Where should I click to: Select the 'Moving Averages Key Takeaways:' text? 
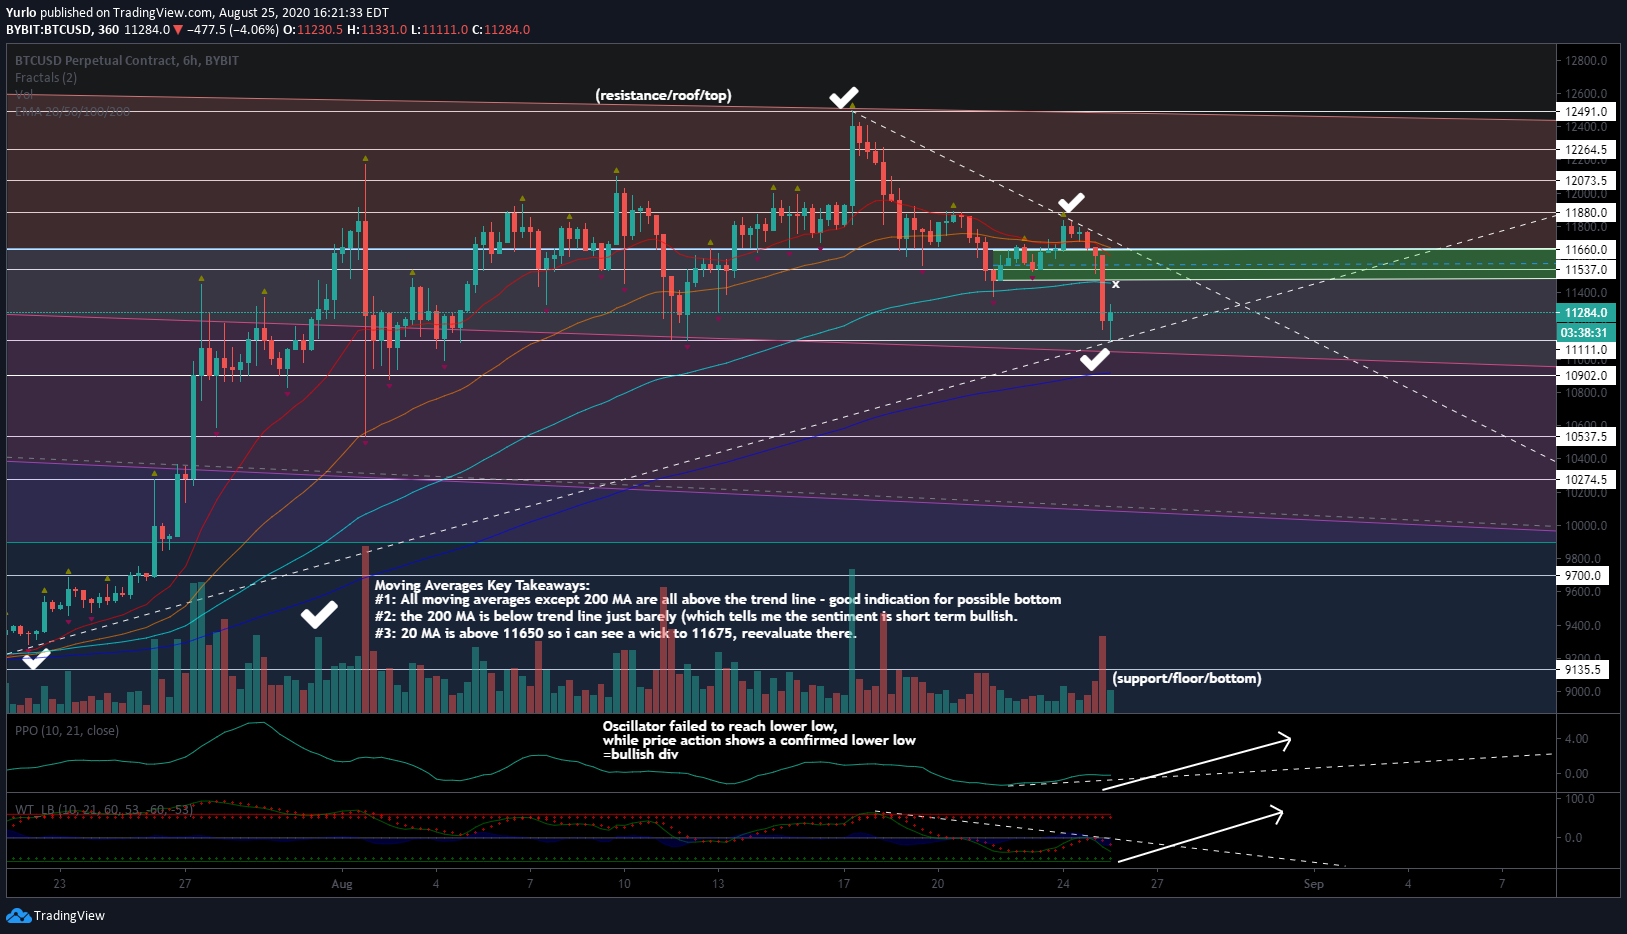point(482,586)
